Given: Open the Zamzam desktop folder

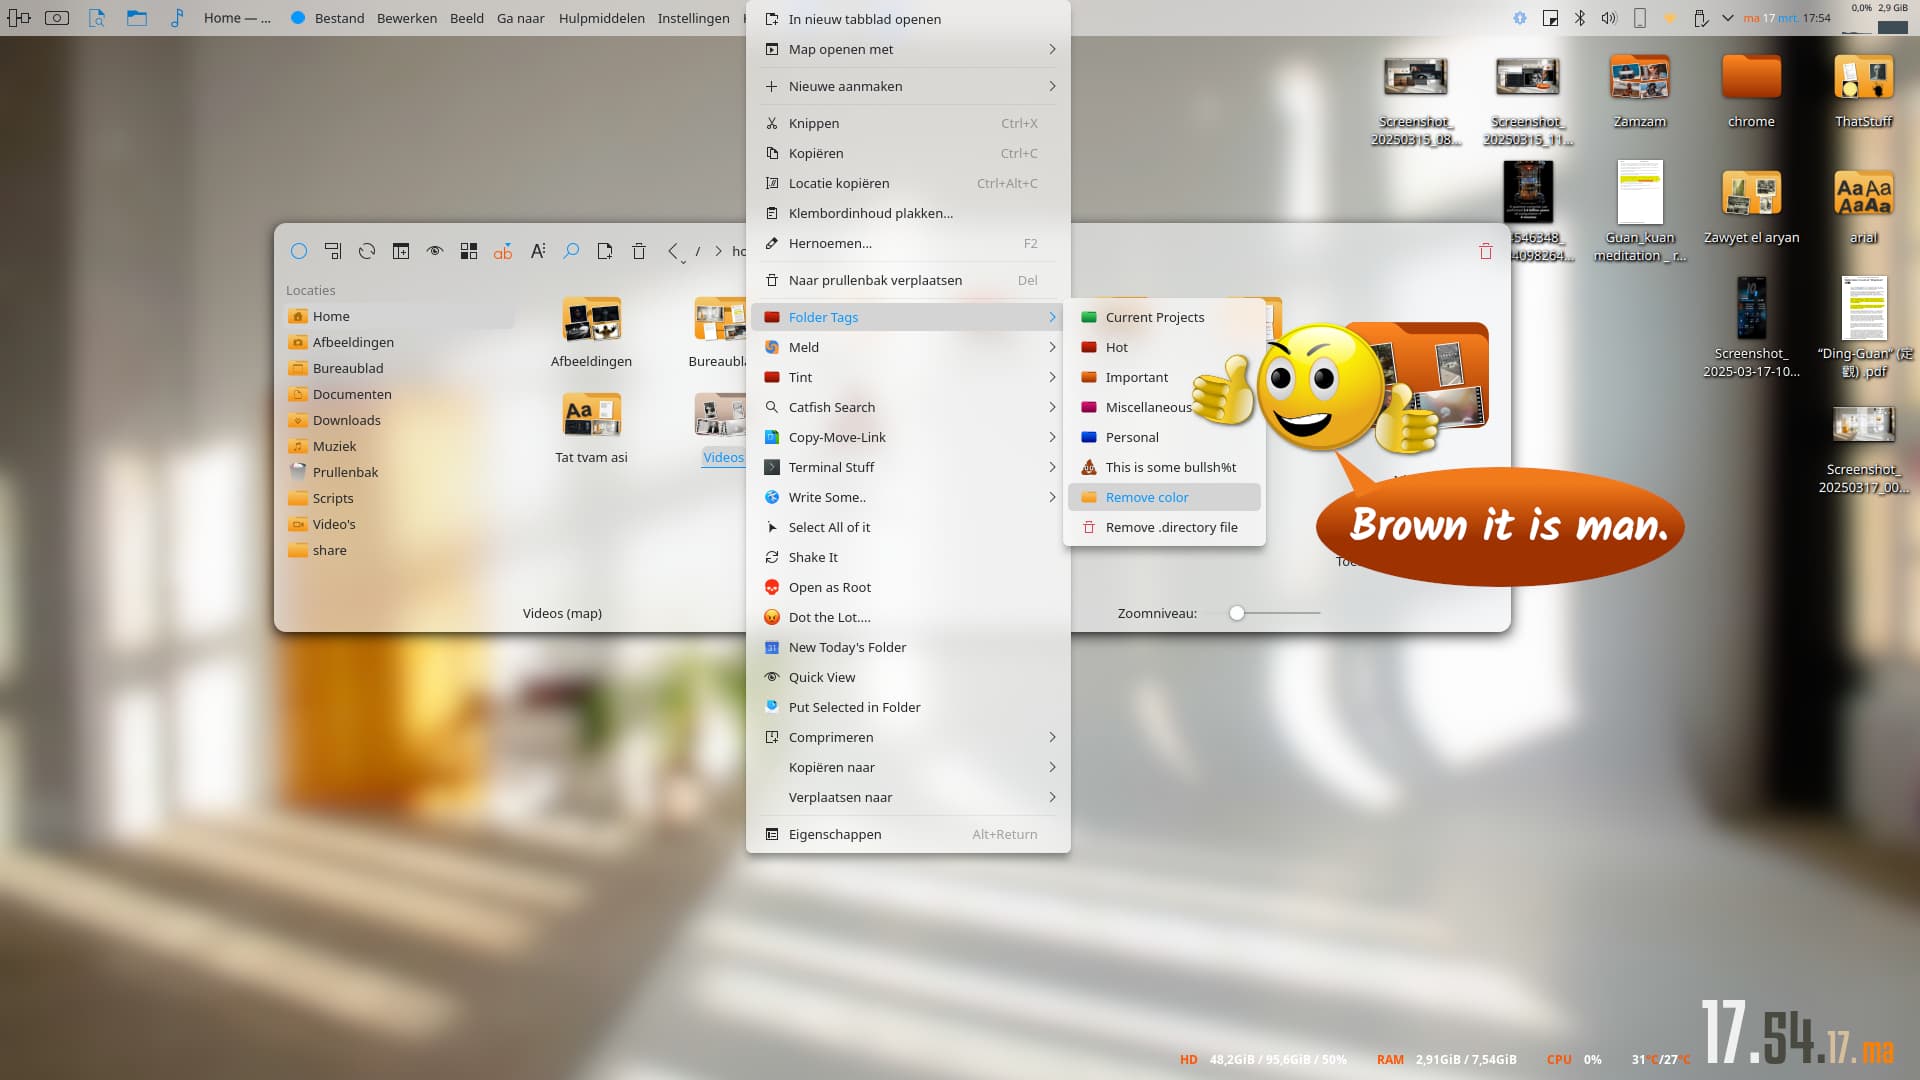Looking at the screenshot, I should 1640,91.
